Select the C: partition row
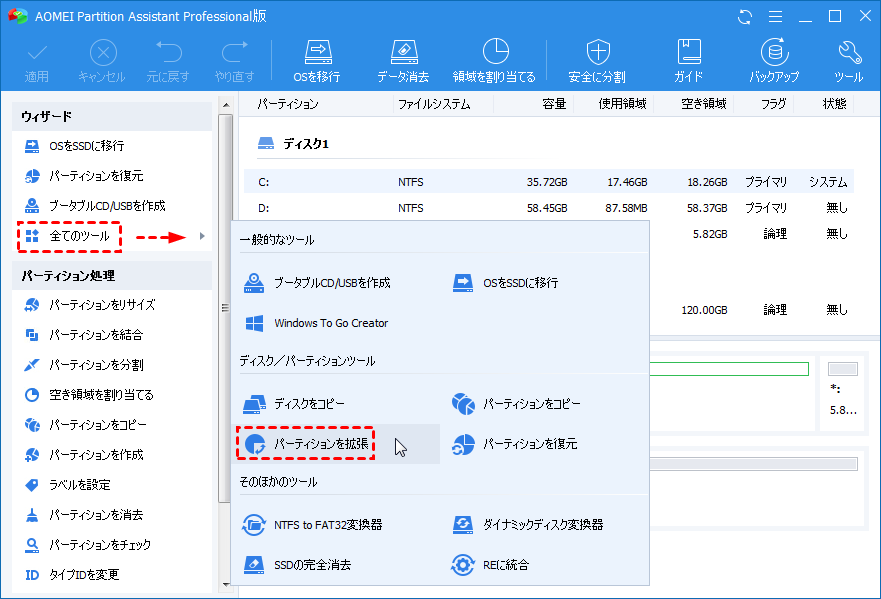The width and height of the screenshot is (881, 599). point(549,182)
